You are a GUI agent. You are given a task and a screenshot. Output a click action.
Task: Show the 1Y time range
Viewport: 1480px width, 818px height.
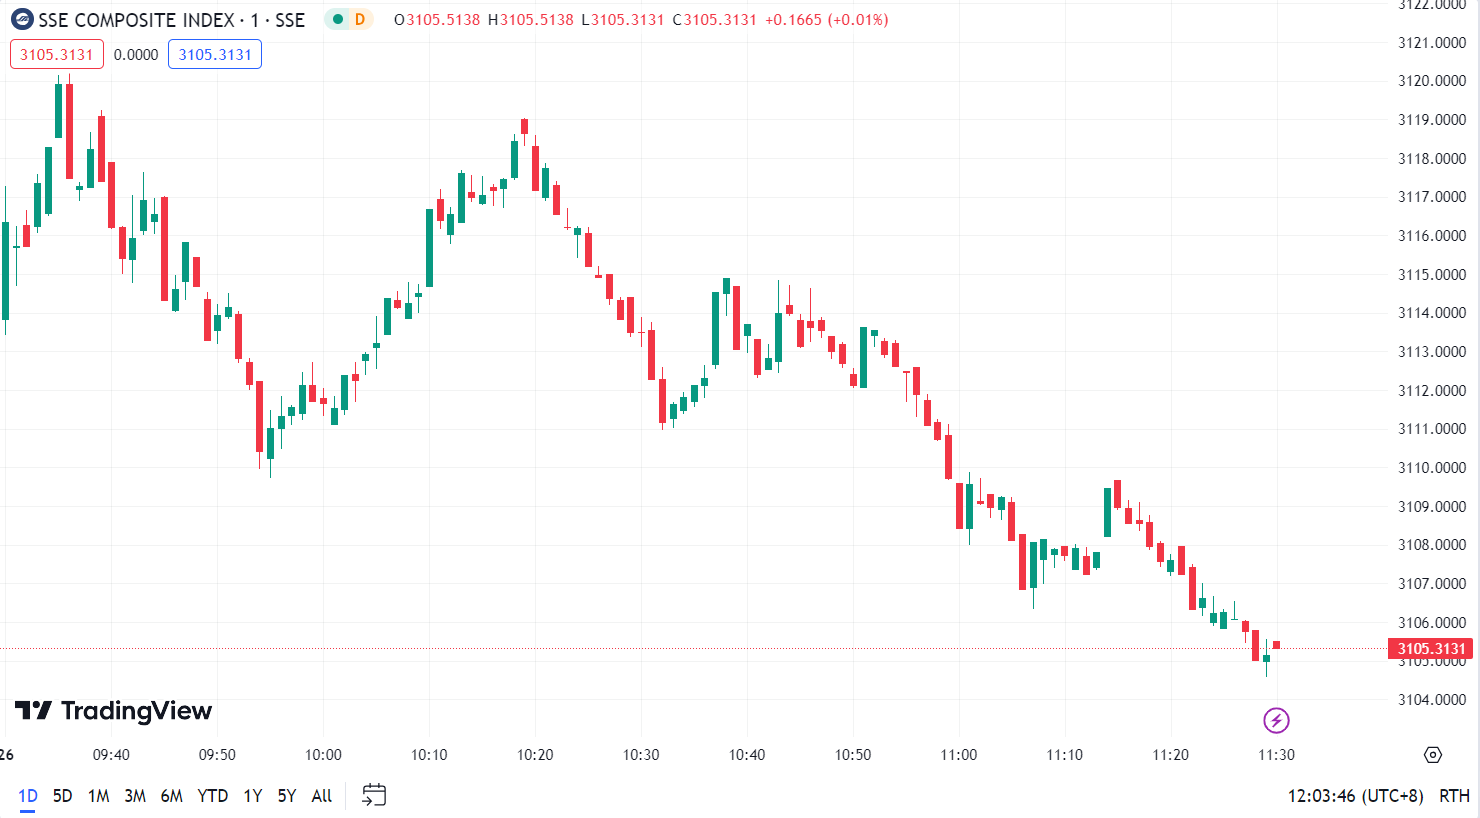[253, 796]
